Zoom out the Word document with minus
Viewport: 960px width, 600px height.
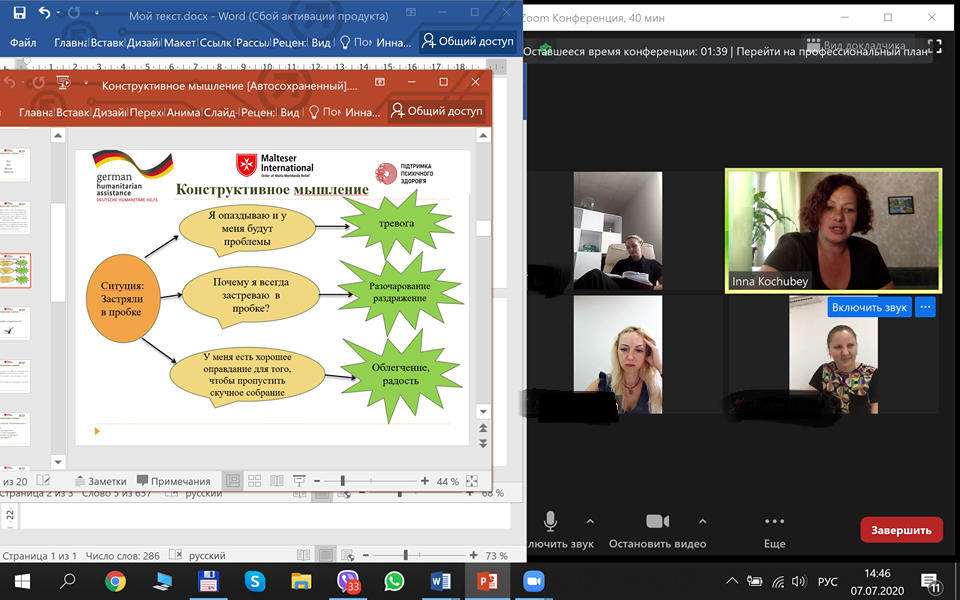pos(366,555)
